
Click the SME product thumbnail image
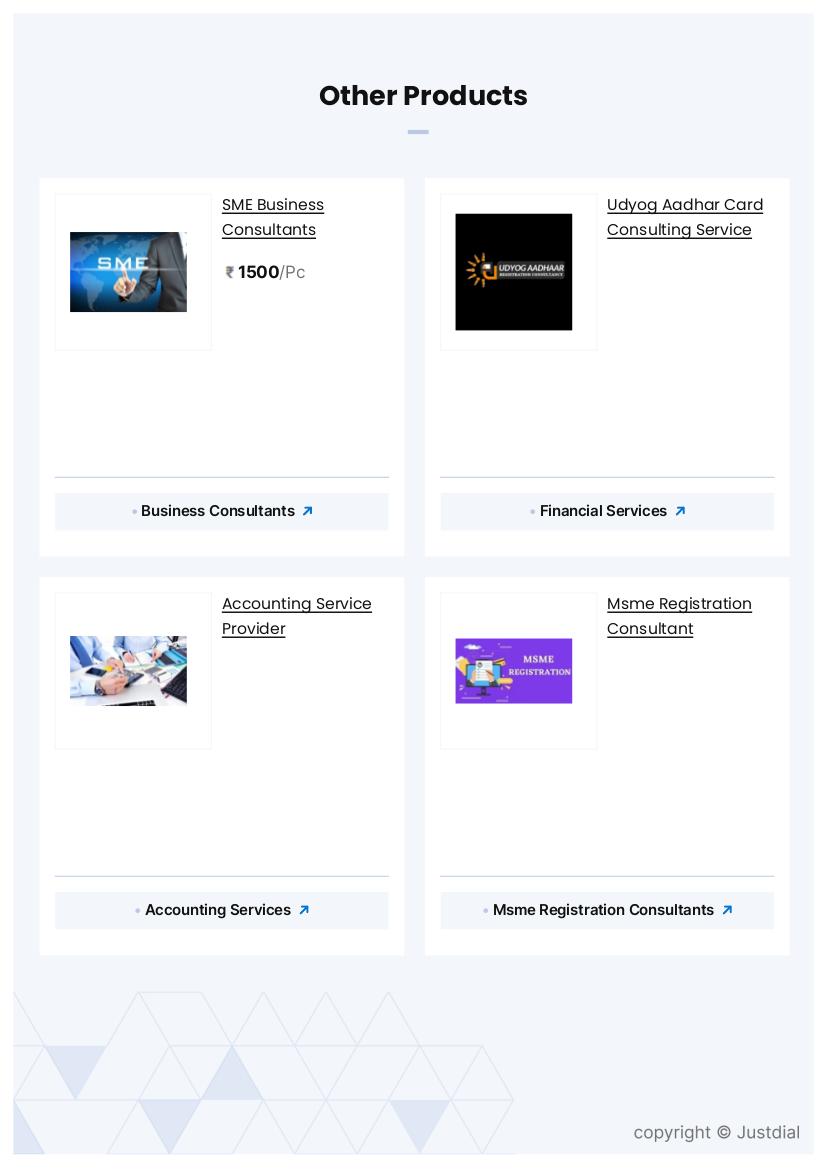128,272
